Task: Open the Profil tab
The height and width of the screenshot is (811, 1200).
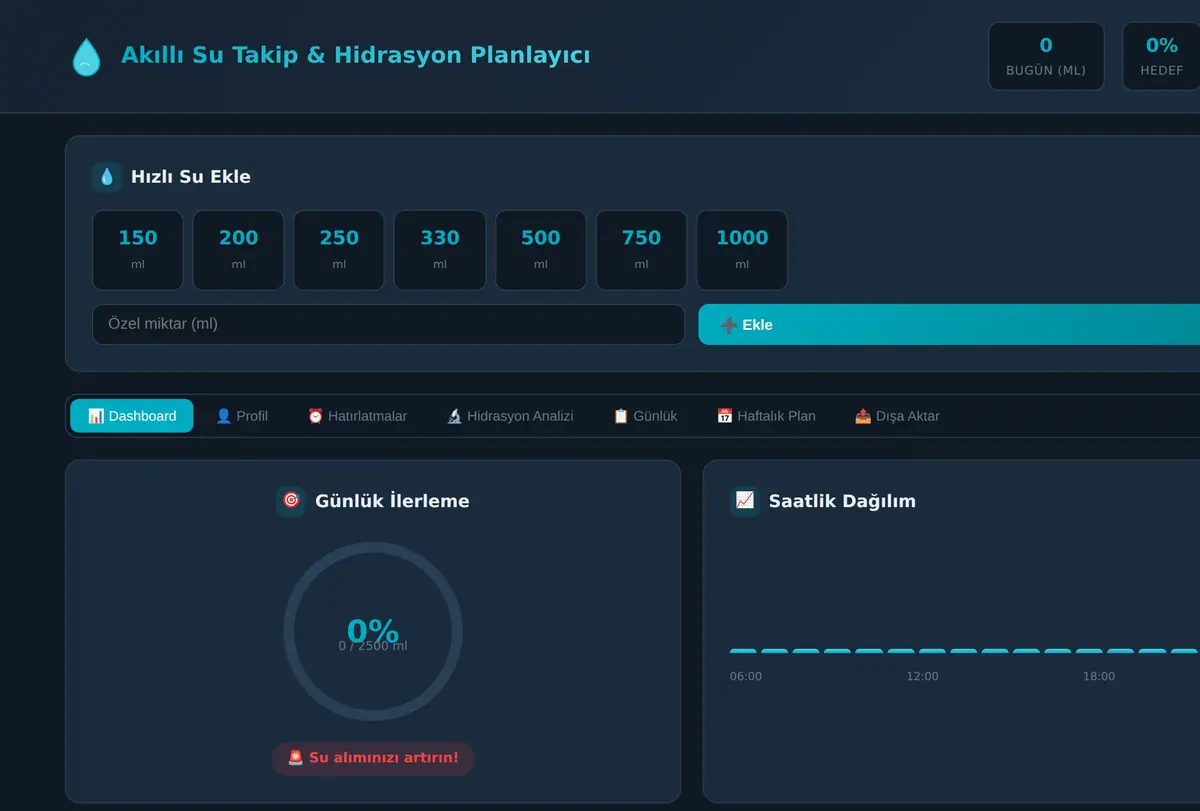Action: [x=242, y=416]
